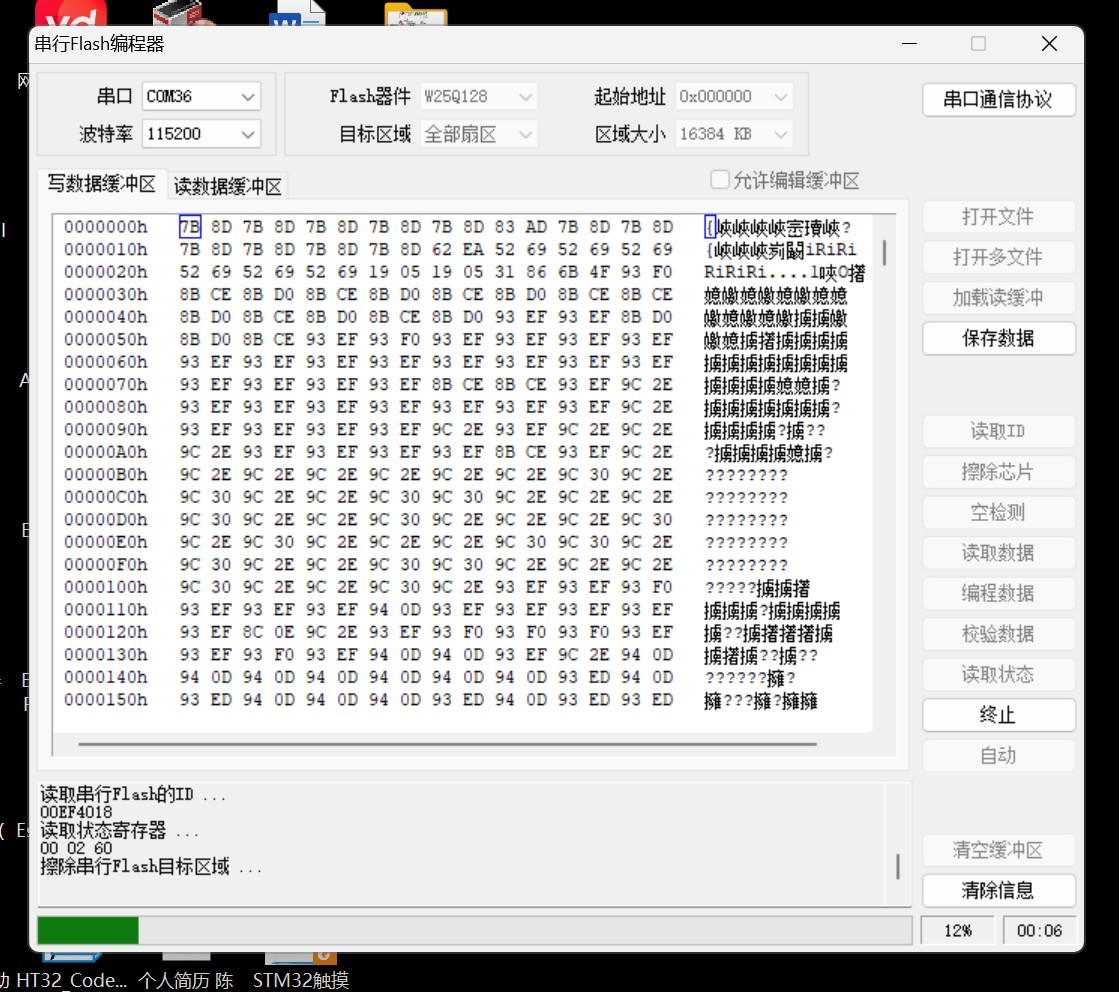Viewport: 1119px width, 992px height.
Task: Click the 保存数据 button
Action: coord(998,338)
